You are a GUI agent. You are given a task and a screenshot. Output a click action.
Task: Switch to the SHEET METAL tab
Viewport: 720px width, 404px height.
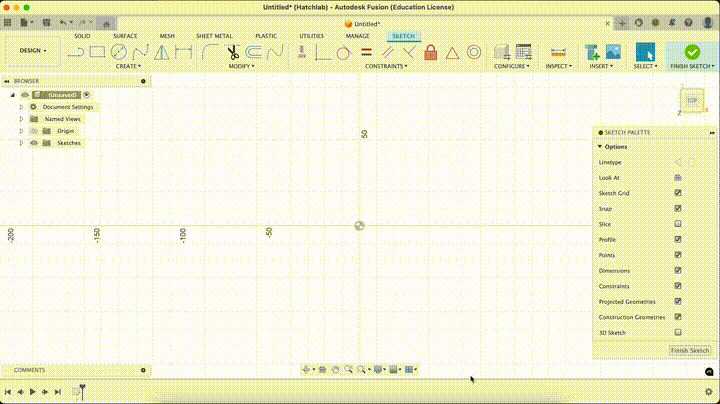coord(214,36)
